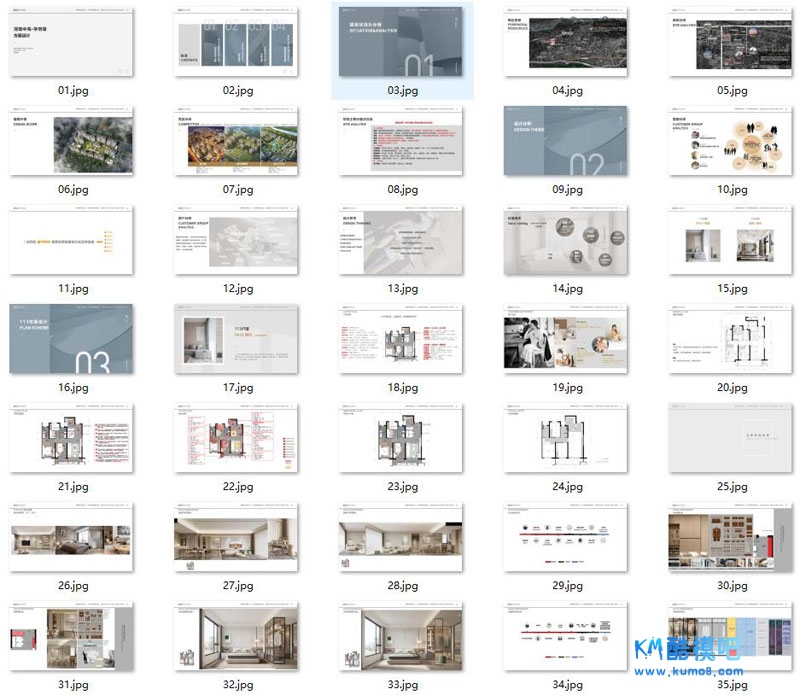The image size is (800, 695).
Task: Click the 32.jpg bedroom render thumbnail
Action: [x=237, y=636]
